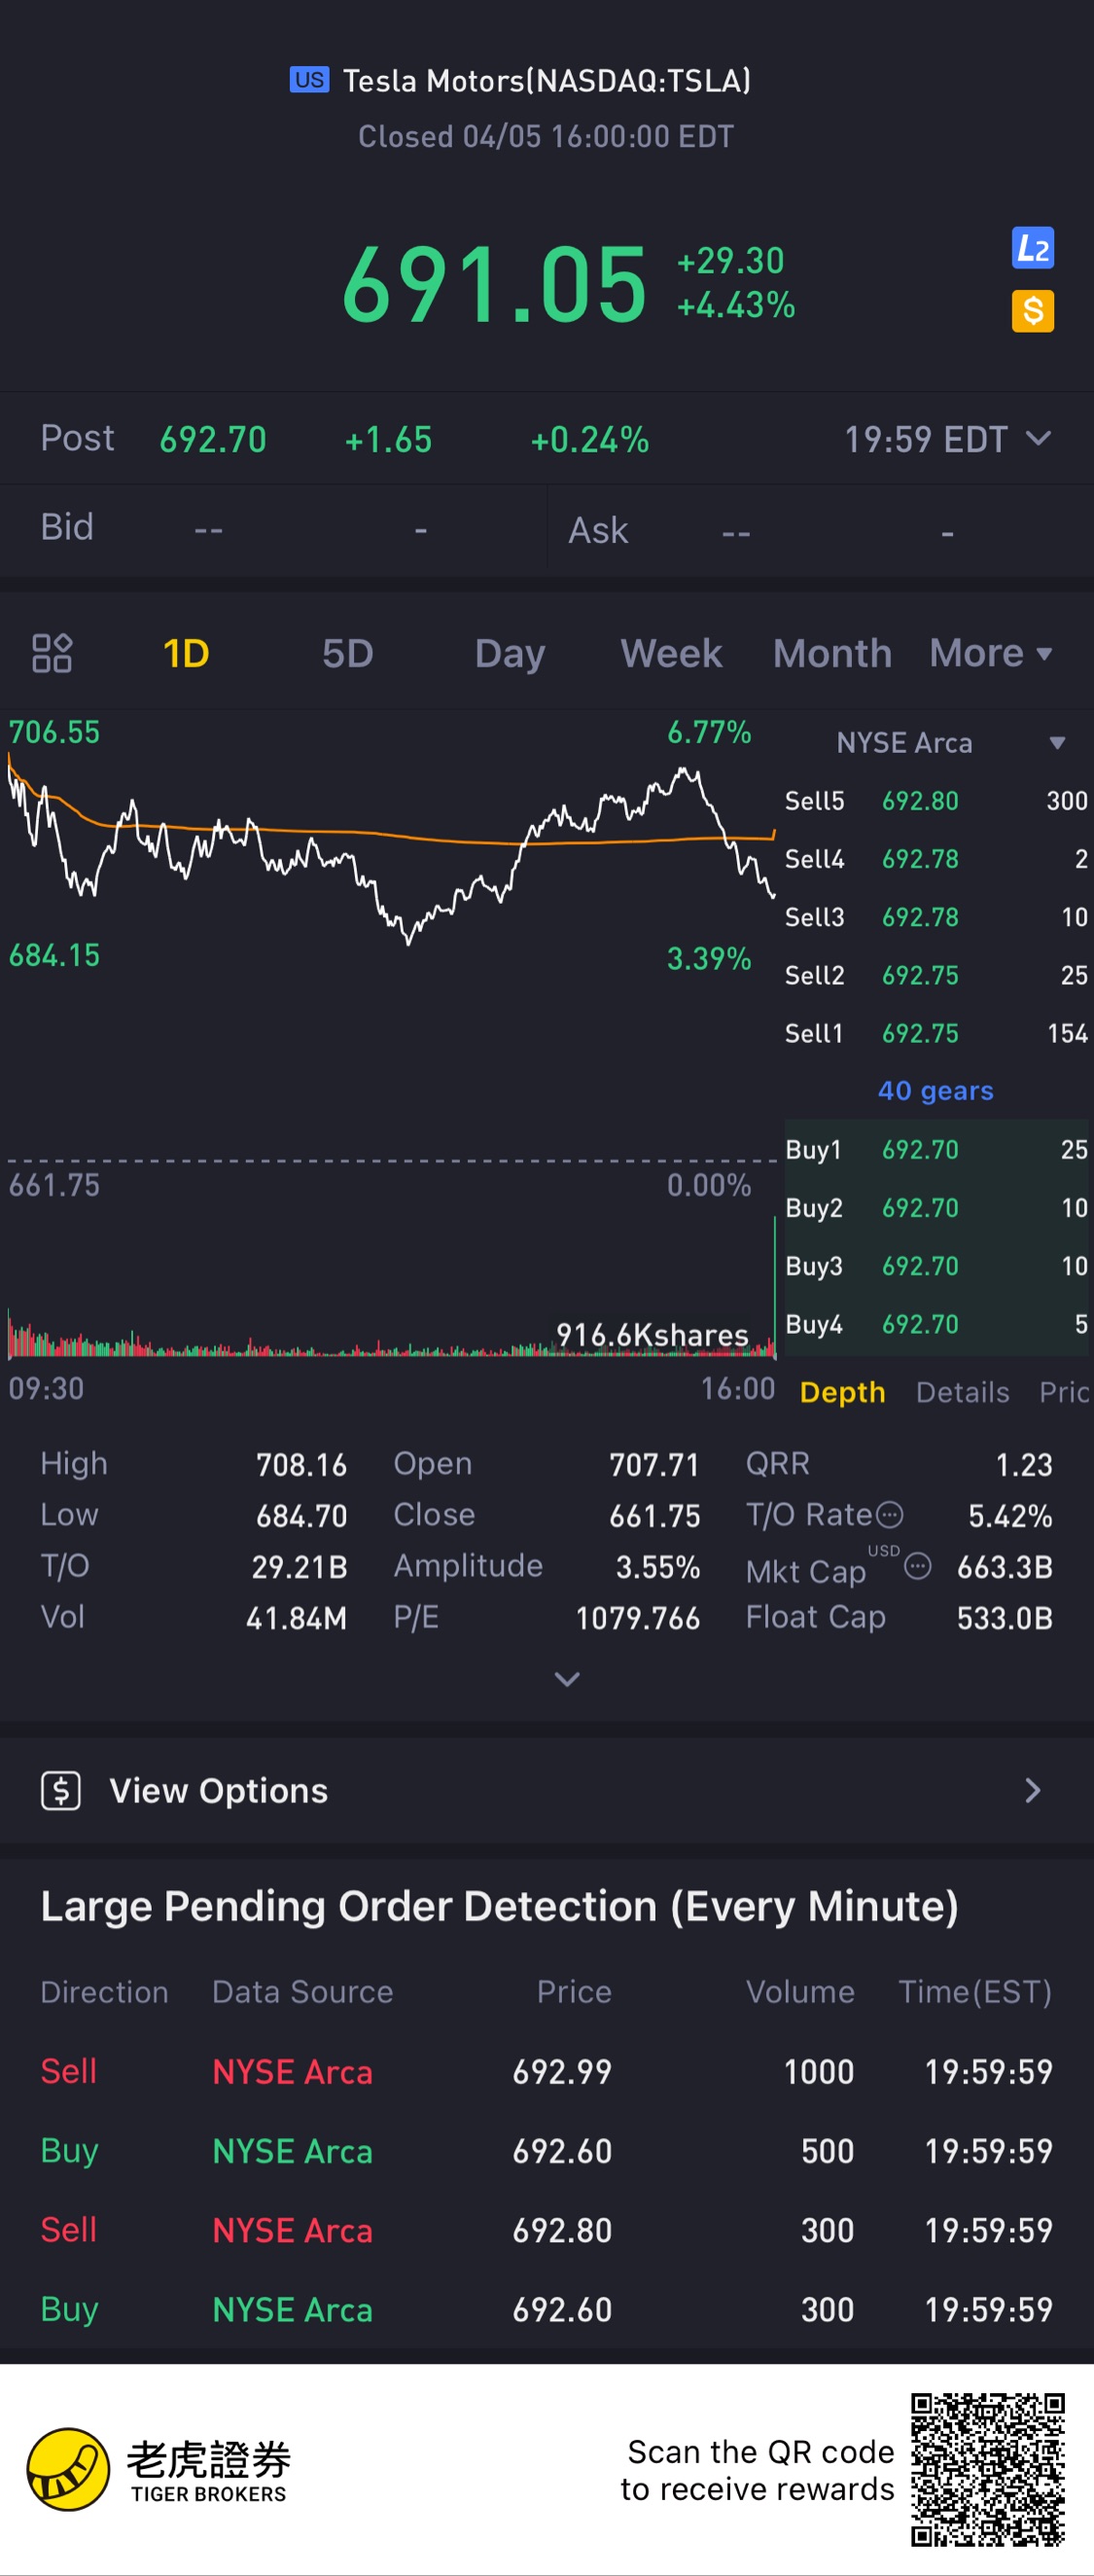Expand more stock statistics with chevron
1094x2576 pixels.
(567, 1679)
